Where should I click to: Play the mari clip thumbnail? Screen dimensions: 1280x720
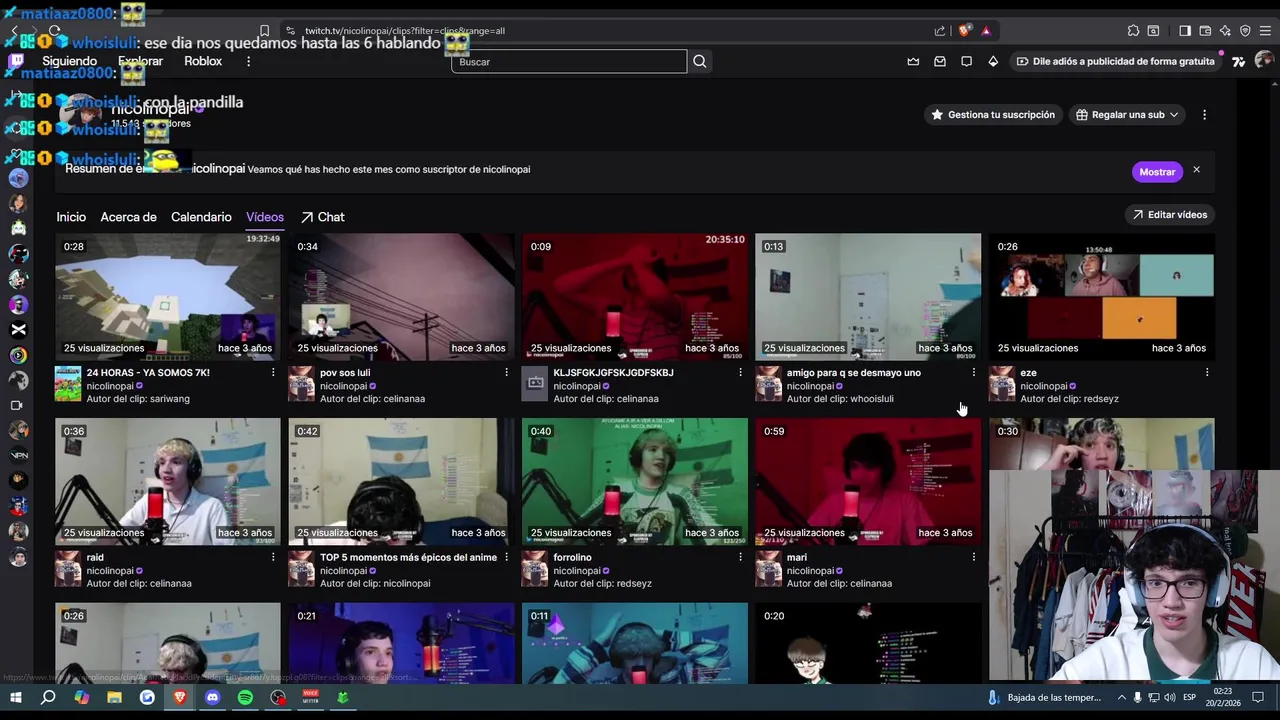pos(868,482)
